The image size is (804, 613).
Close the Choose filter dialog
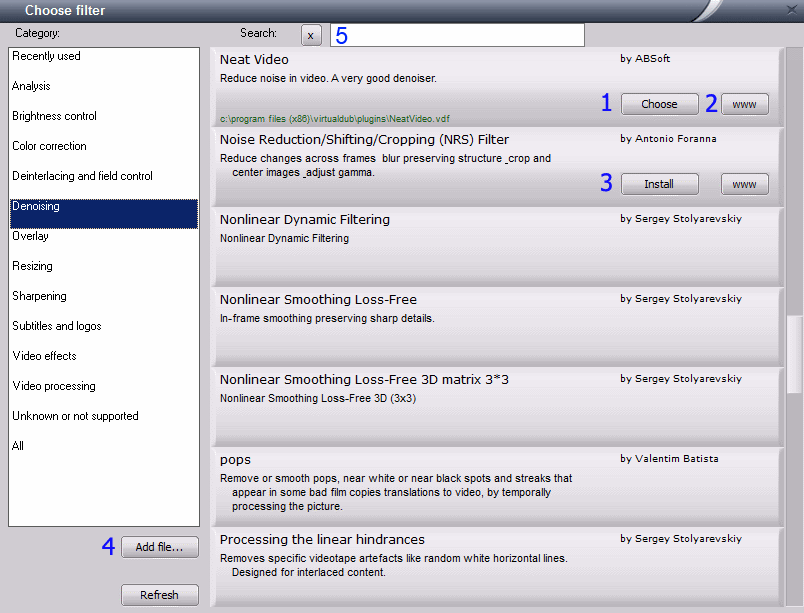(x=792, y=10)
